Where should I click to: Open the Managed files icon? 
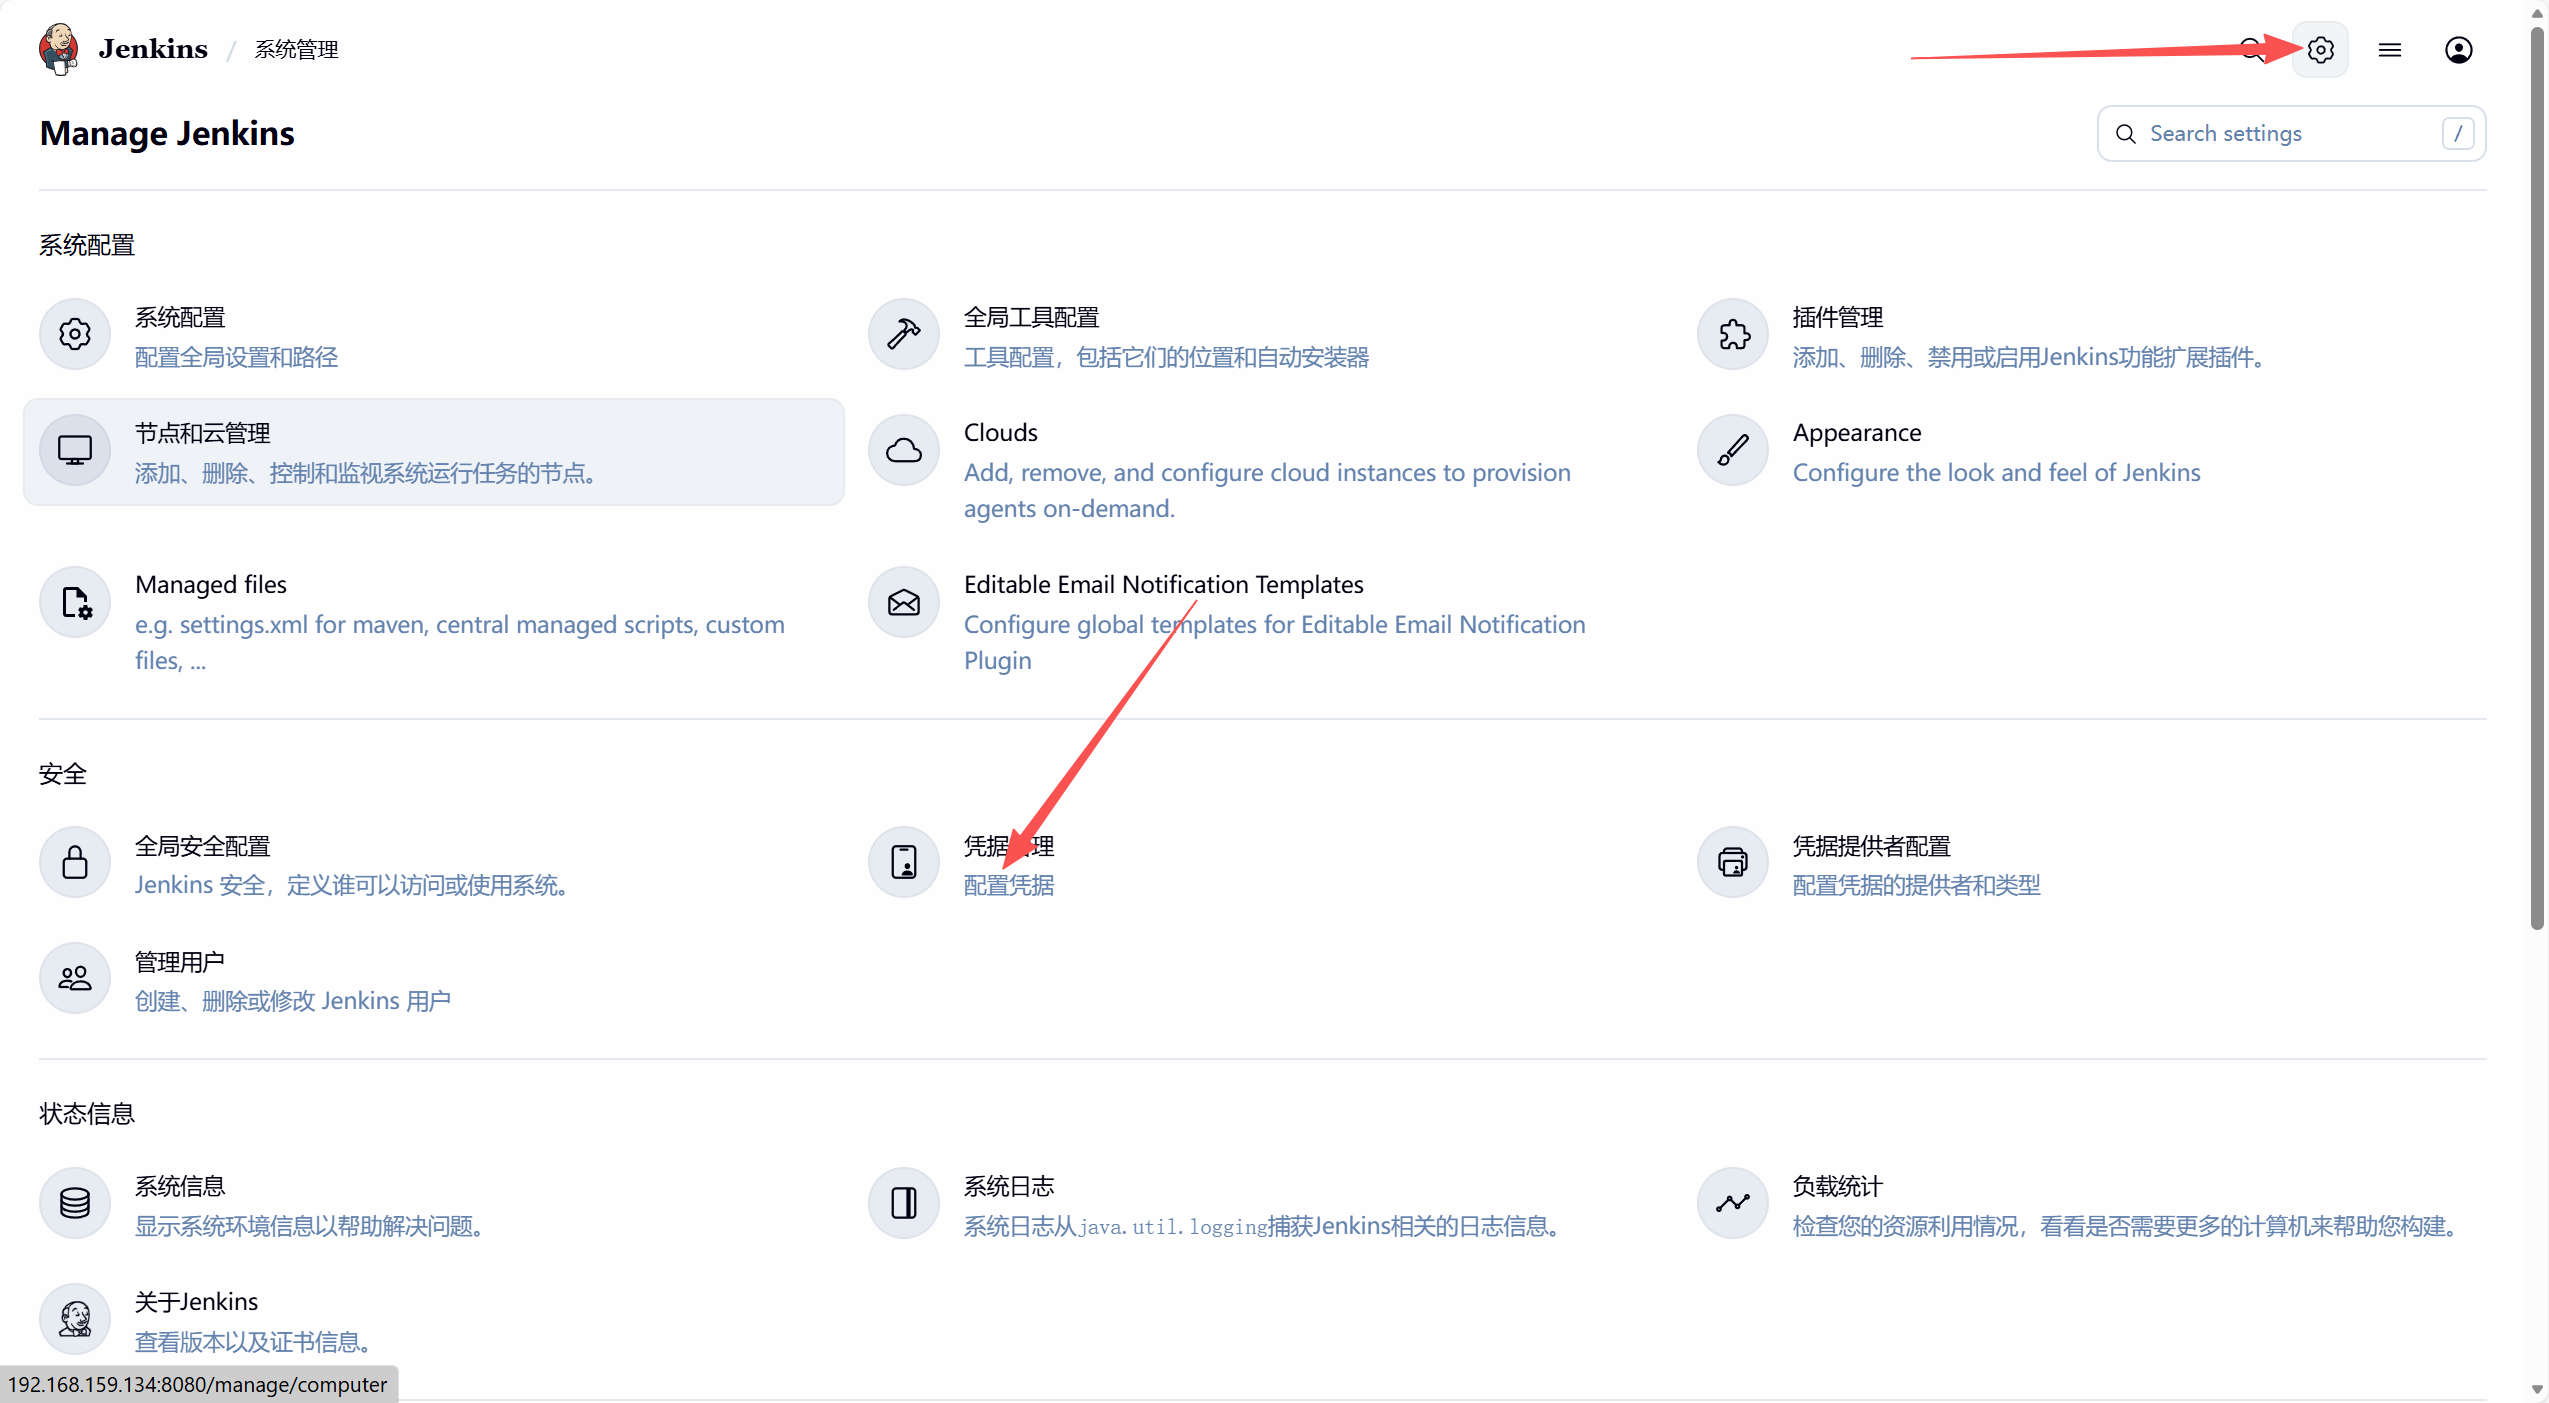pyautogui.click(x=75, y=602)
